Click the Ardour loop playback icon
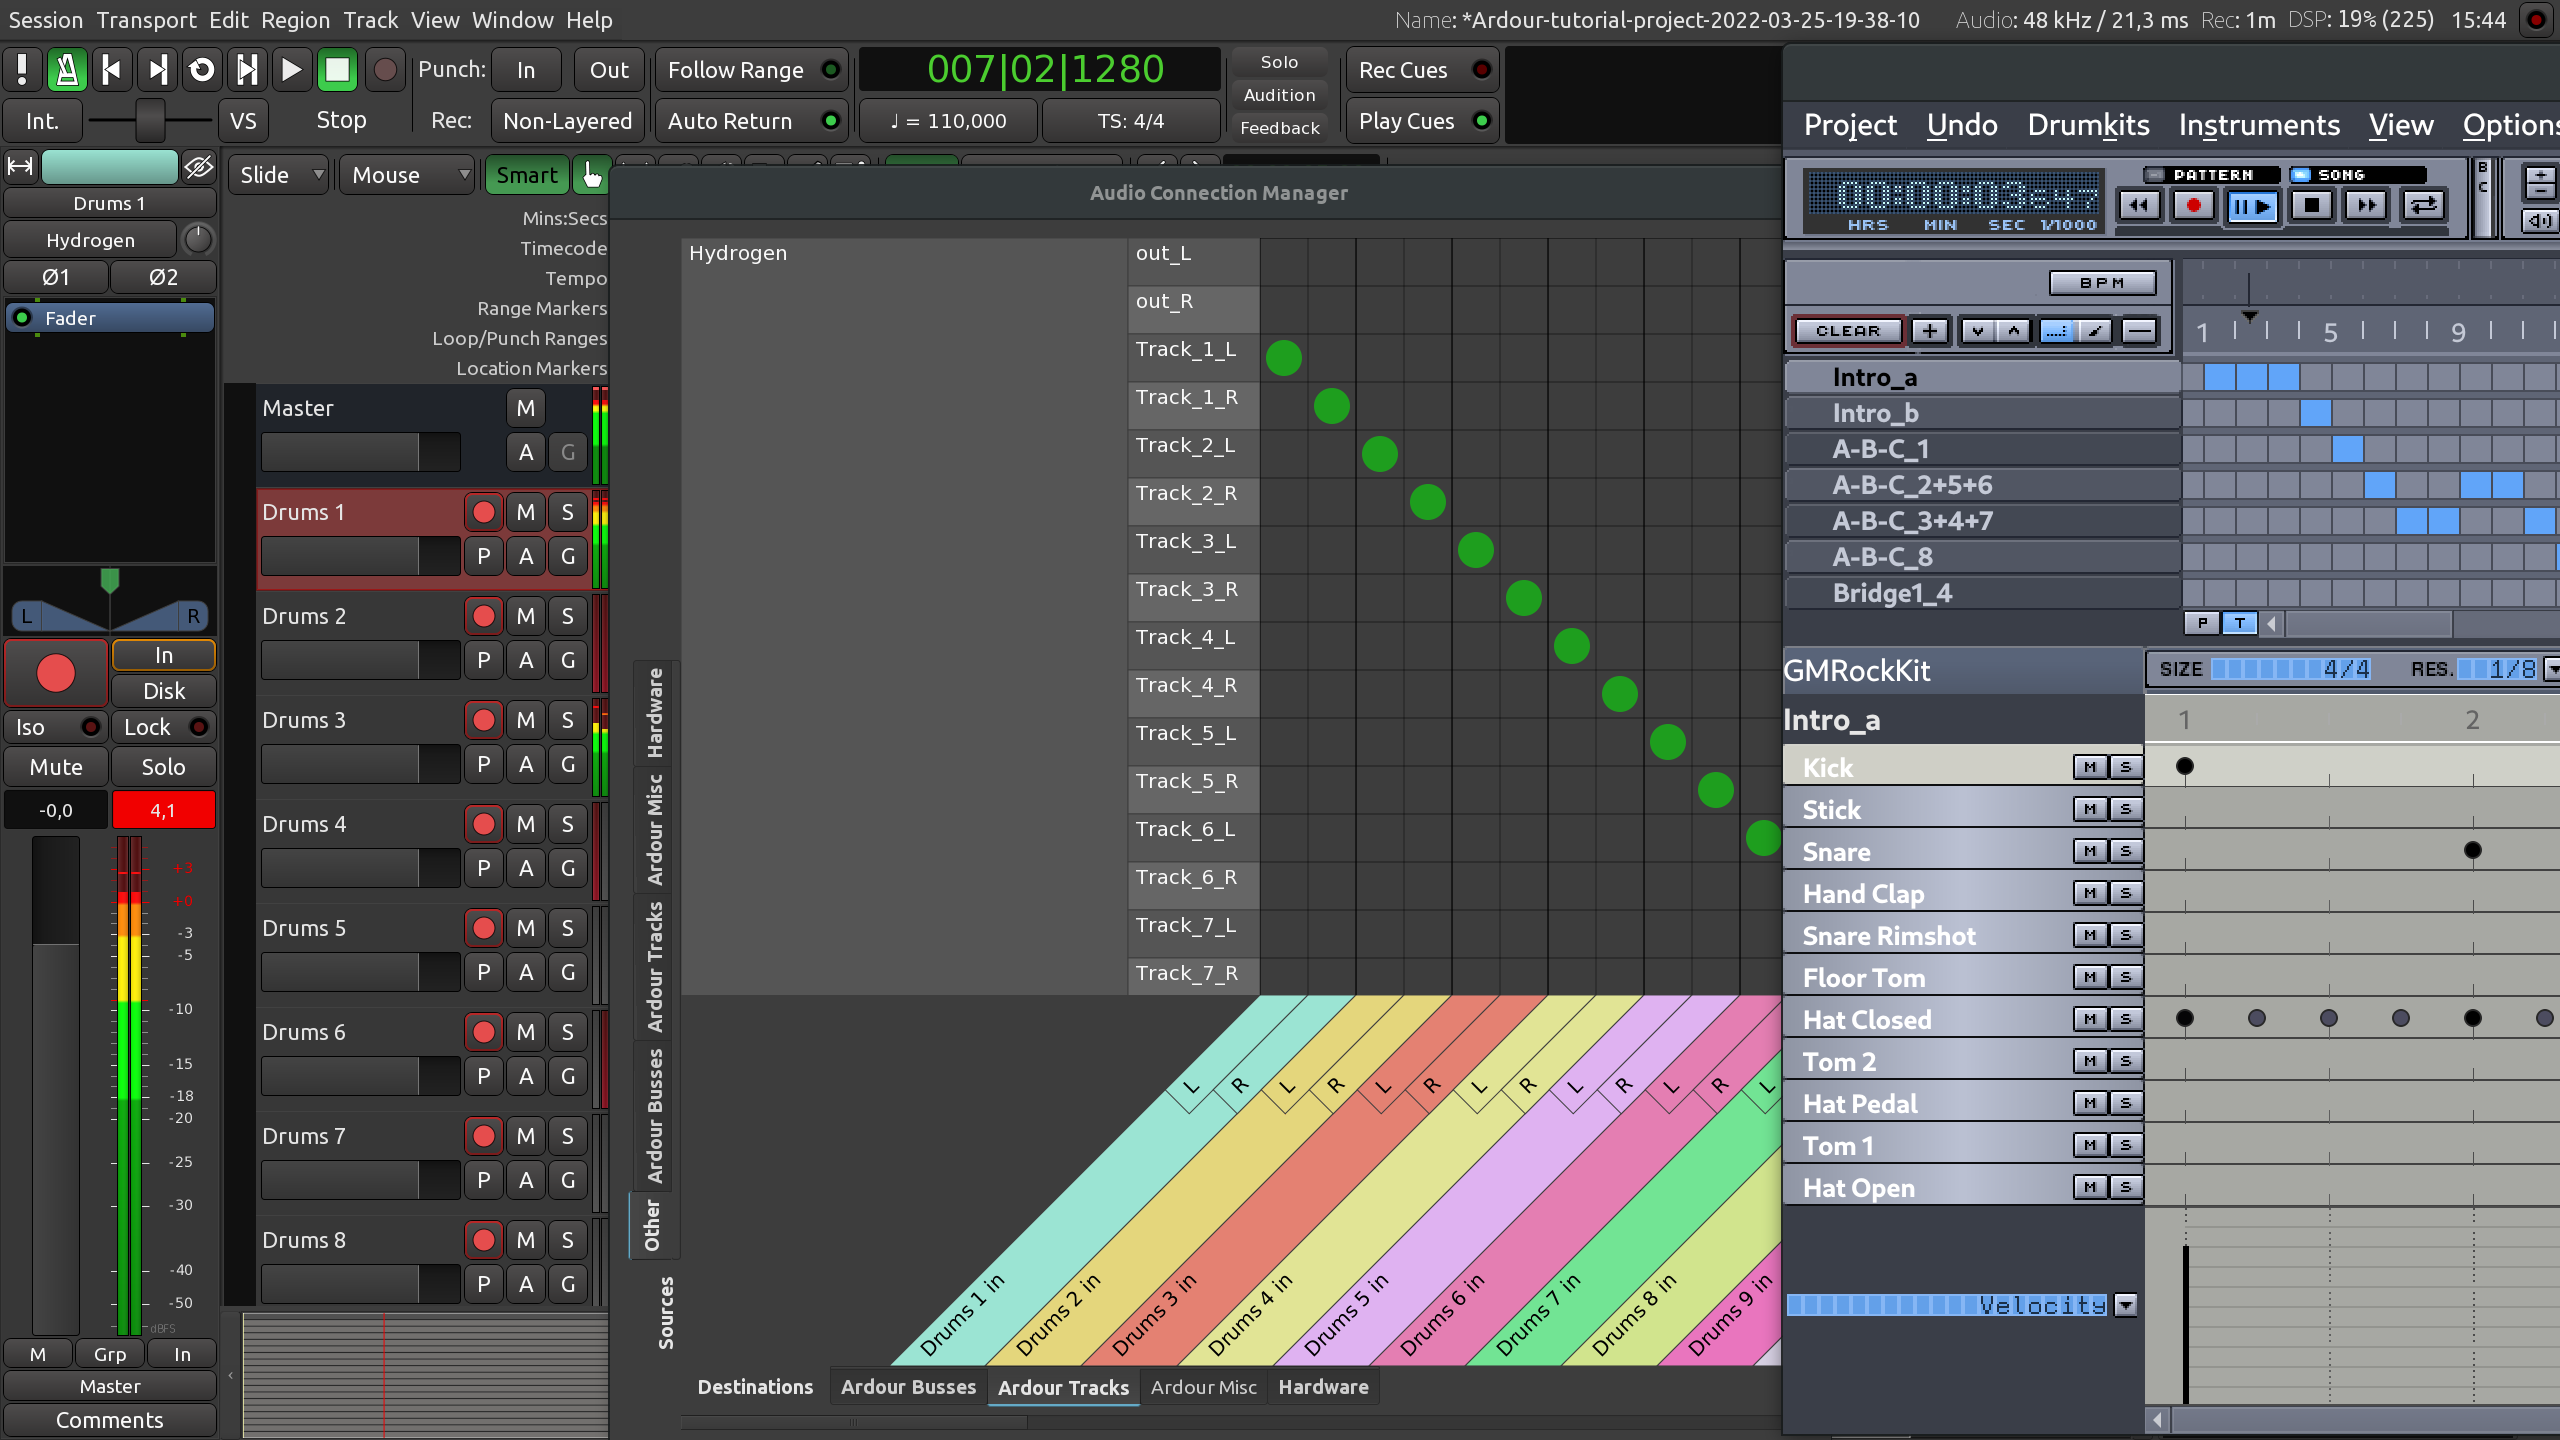This screenshot has height=1440, width=2560. point(202,70)
